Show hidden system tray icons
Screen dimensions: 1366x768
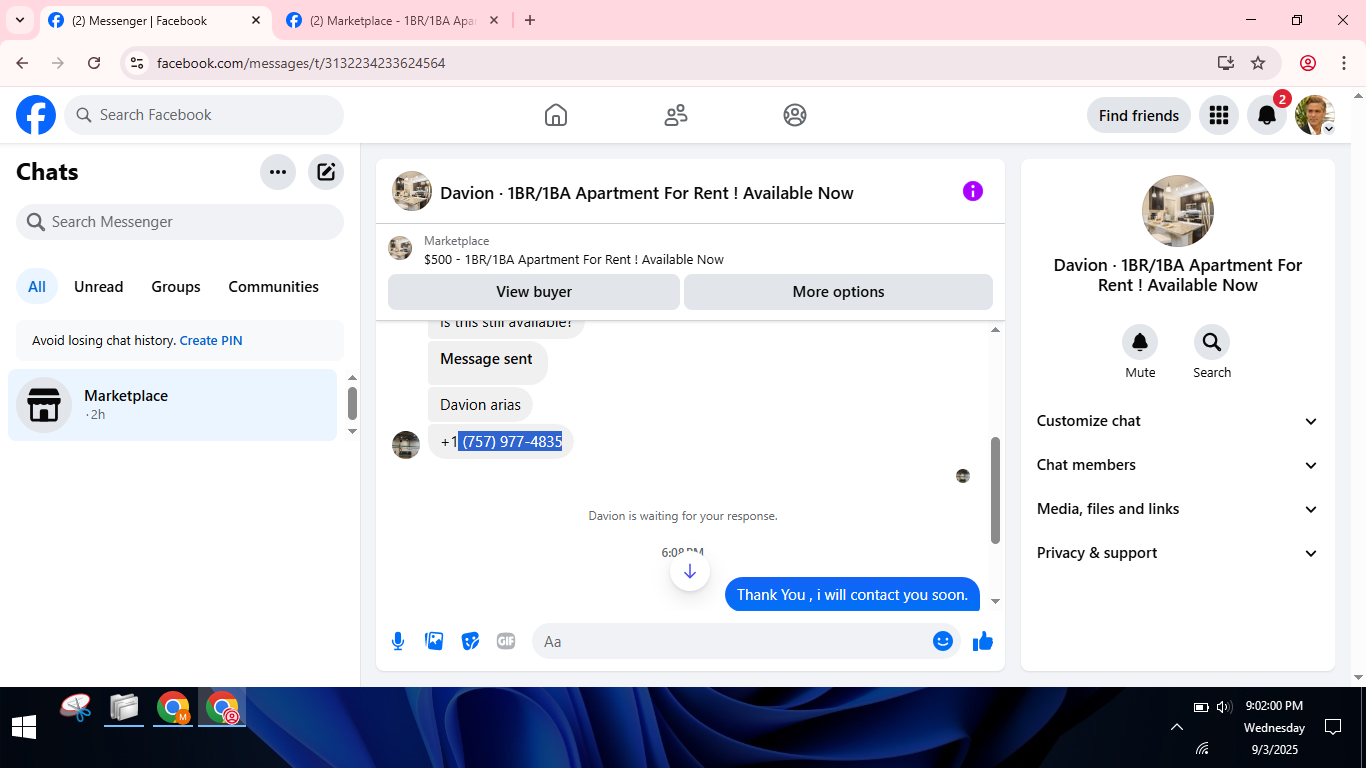[x=1177, y=727]
